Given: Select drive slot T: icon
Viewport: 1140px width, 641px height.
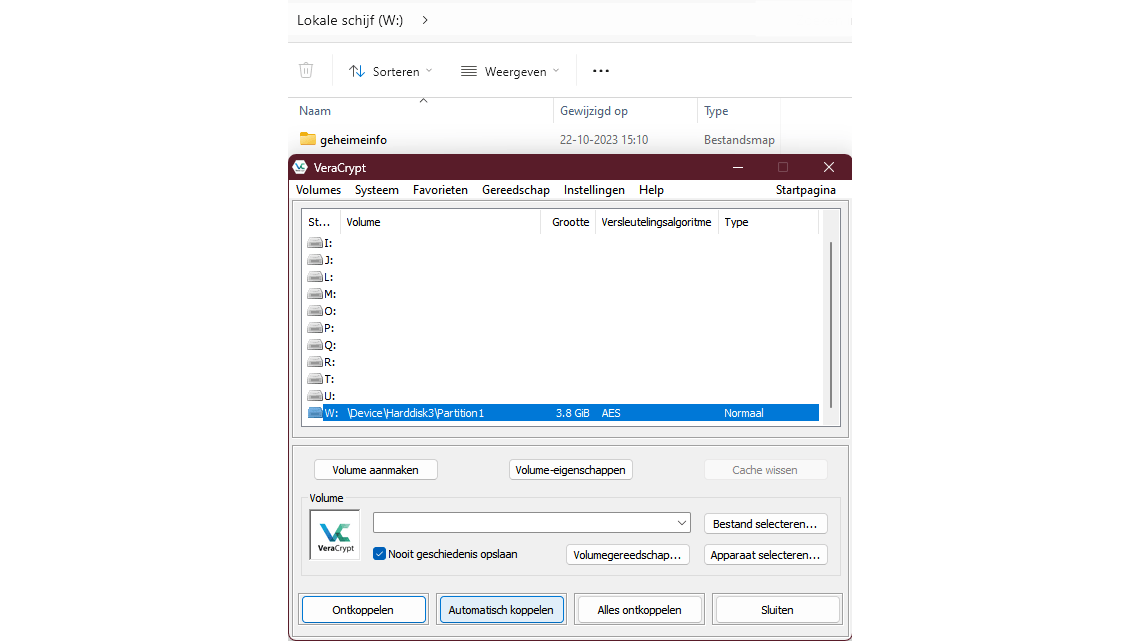Looking at the screenshot, I should coord(315,379).
